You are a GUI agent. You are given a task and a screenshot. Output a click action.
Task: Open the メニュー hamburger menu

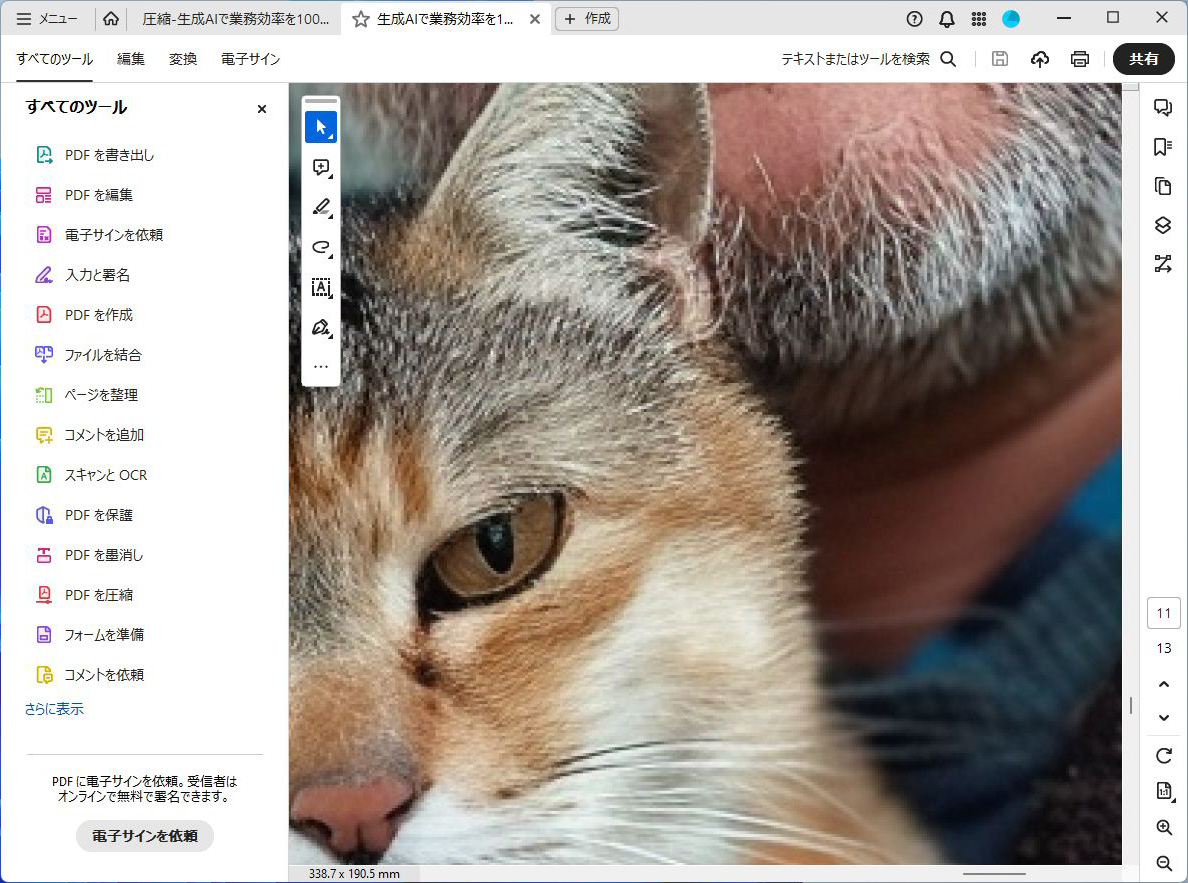click(x=47, y=19)
